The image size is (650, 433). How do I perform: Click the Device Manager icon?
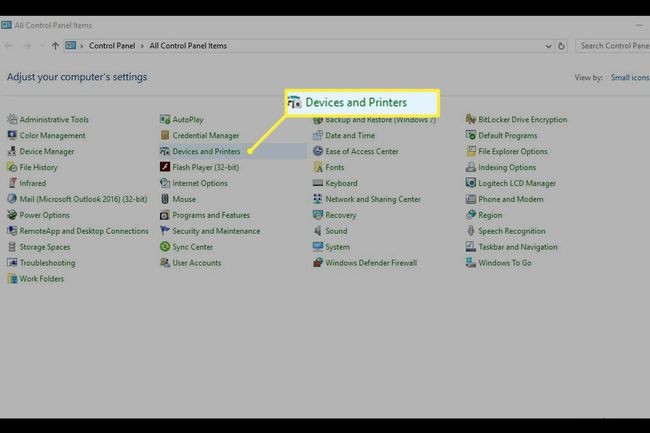[x=12, y=151]
